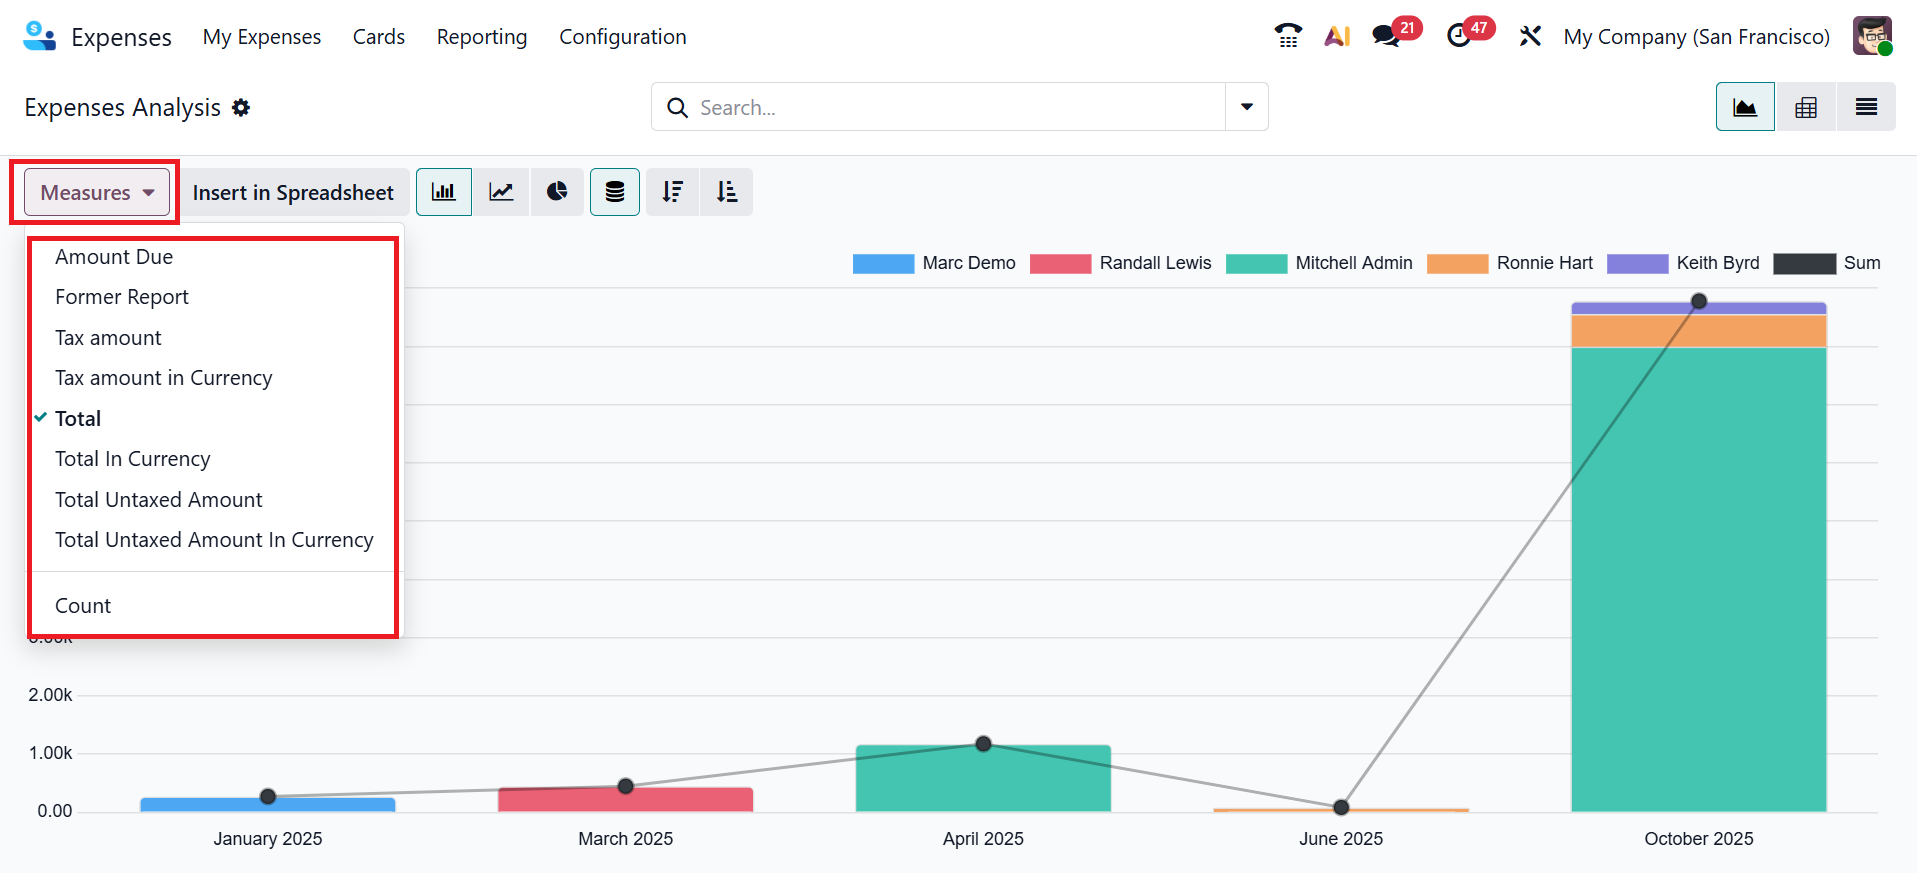This screenshot has height=873, width=1917.
Task: Enable the Count measure
Action: [x=83, y=606]
